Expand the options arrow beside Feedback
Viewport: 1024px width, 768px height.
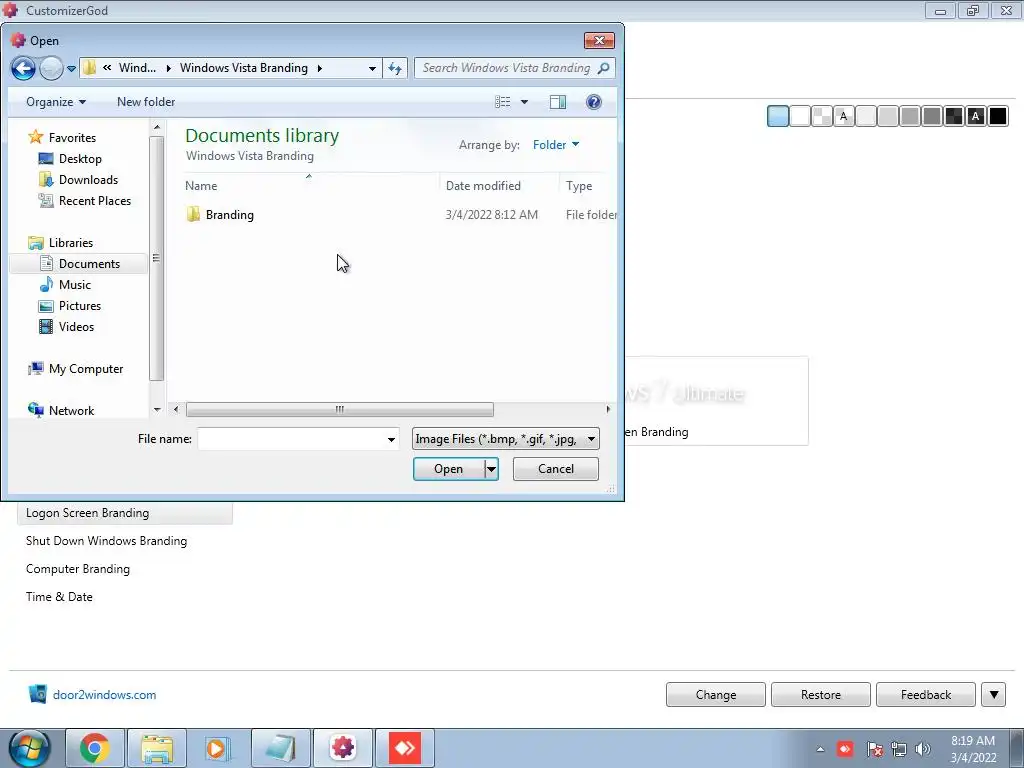(994, 695)
